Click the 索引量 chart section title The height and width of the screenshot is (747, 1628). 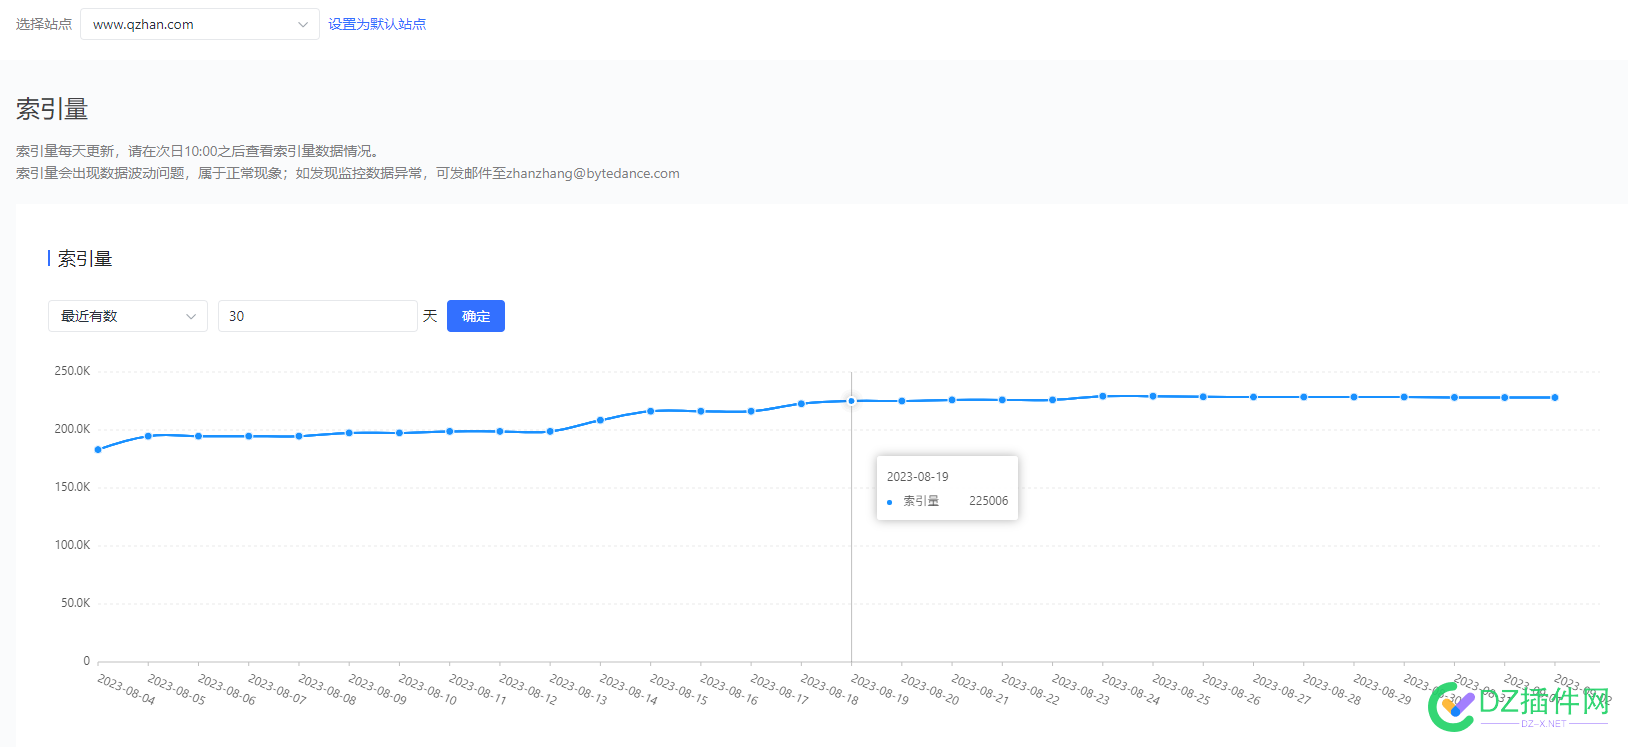85,259
